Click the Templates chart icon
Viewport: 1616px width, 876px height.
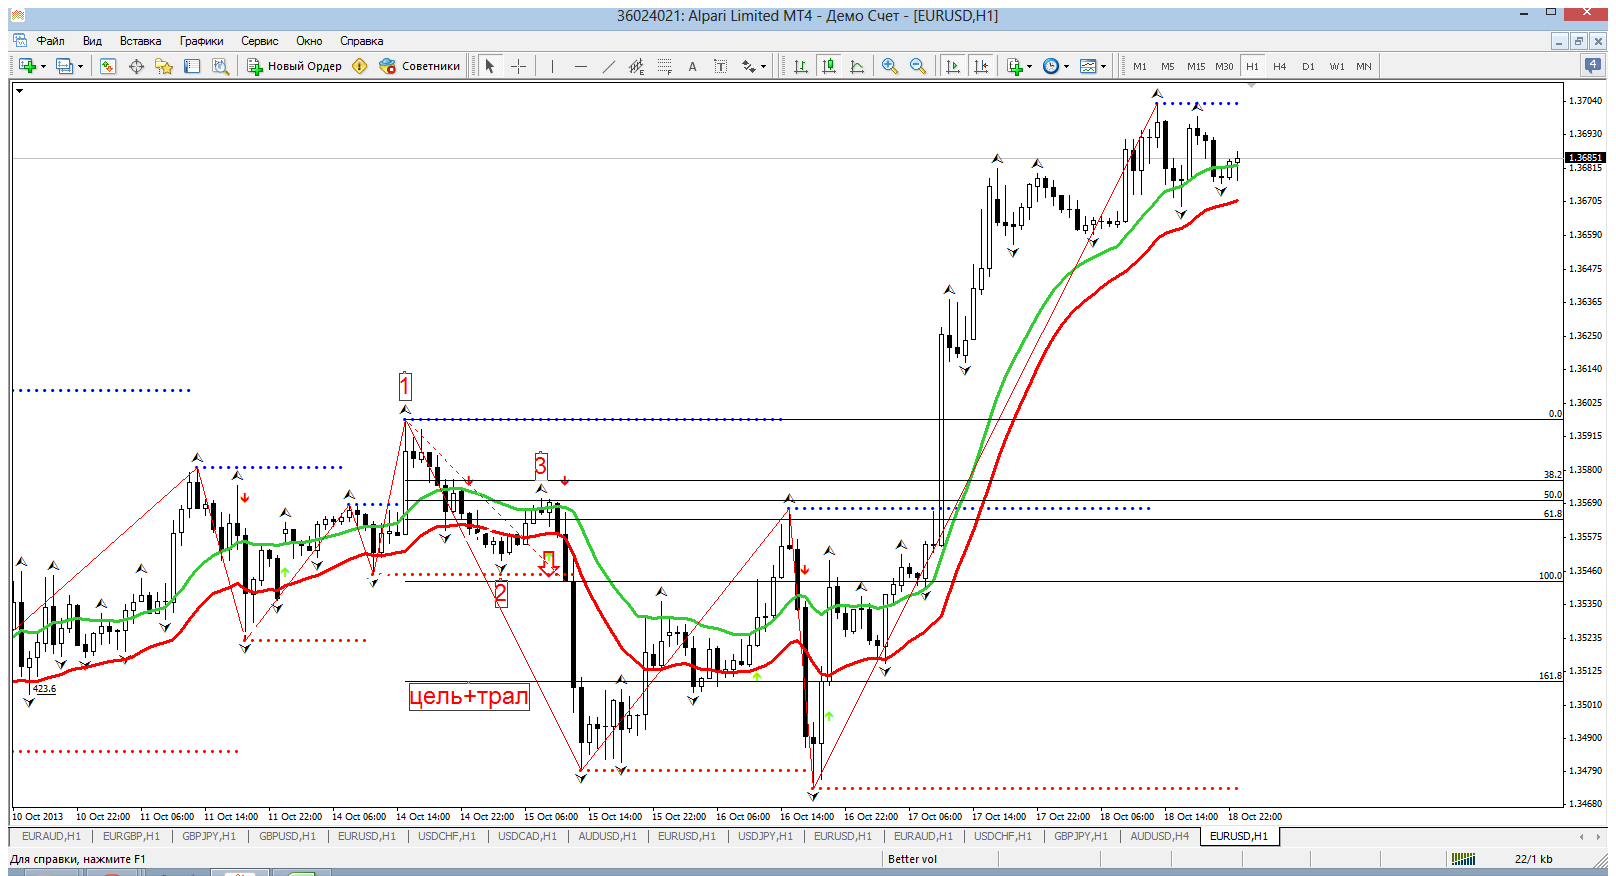pyautogui.click(x=1088, y=66)
